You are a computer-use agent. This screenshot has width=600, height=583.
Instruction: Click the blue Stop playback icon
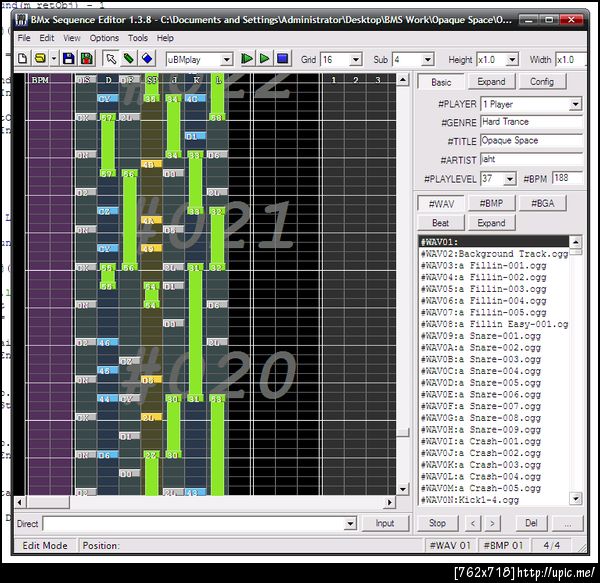pos(282,59)
